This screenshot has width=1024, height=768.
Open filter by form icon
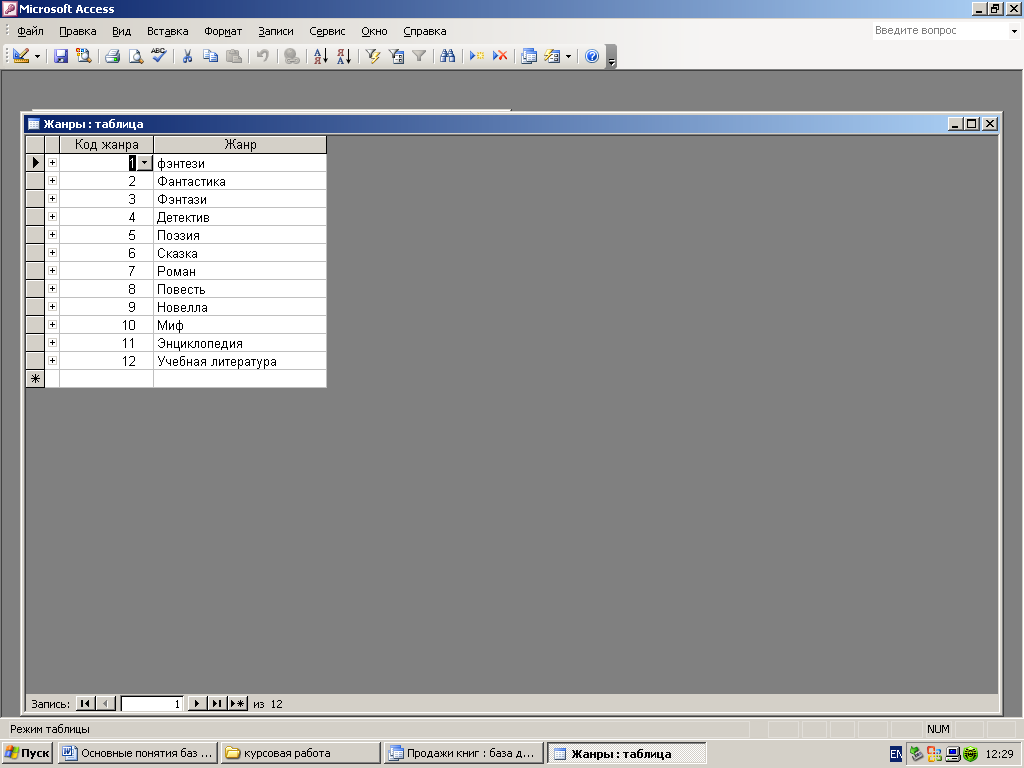(396, 56)
